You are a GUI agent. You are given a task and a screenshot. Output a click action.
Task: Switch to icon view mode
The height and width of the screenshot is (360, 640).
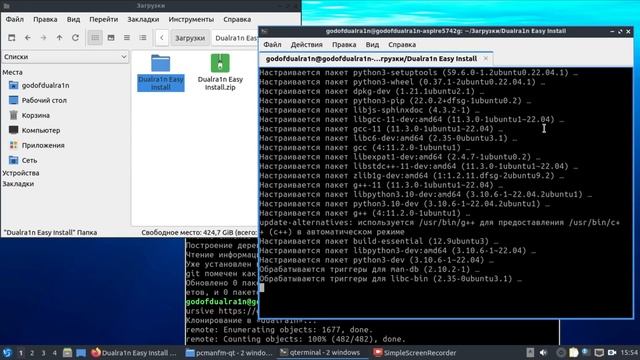pyautogui.click(x=95, y=38)
